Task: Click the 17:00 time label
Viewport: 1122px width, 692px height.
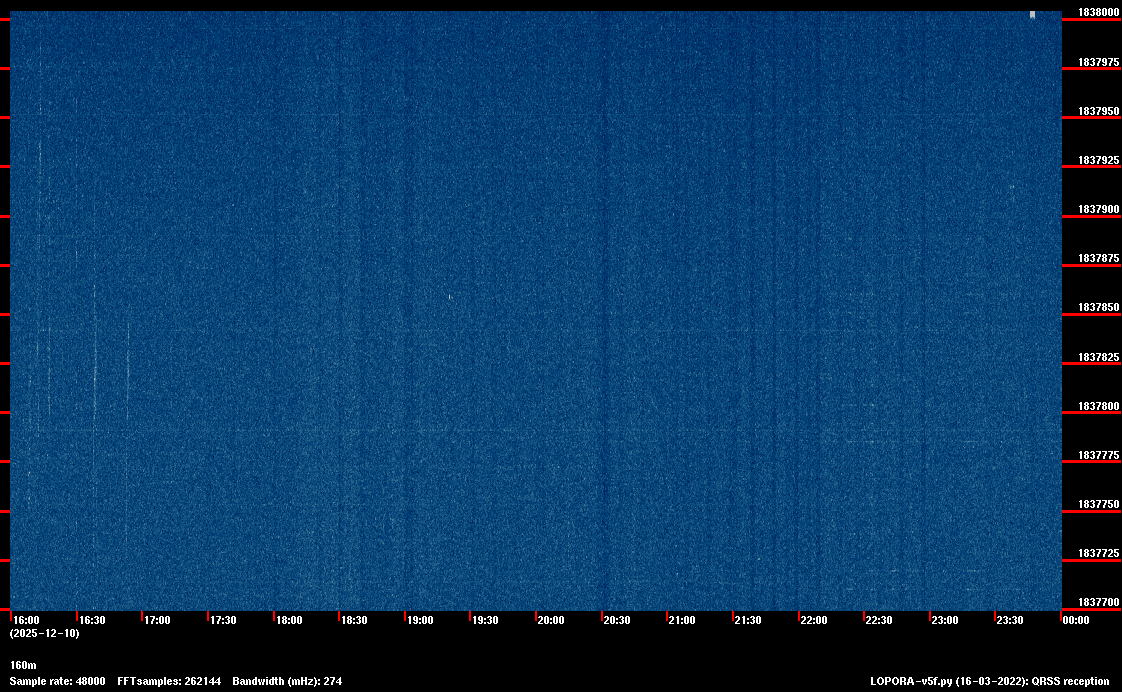Action: (157, 620)
